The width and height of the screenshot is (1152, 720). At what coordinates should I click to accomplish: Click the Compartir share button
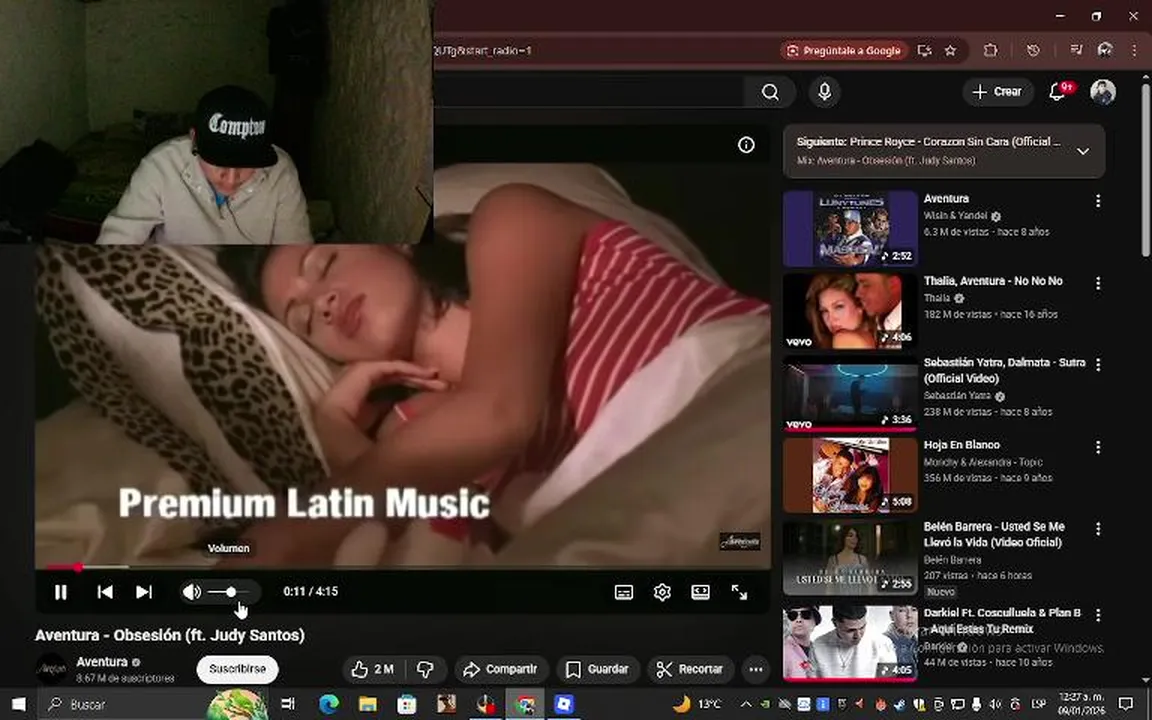(x=500, y=669)
